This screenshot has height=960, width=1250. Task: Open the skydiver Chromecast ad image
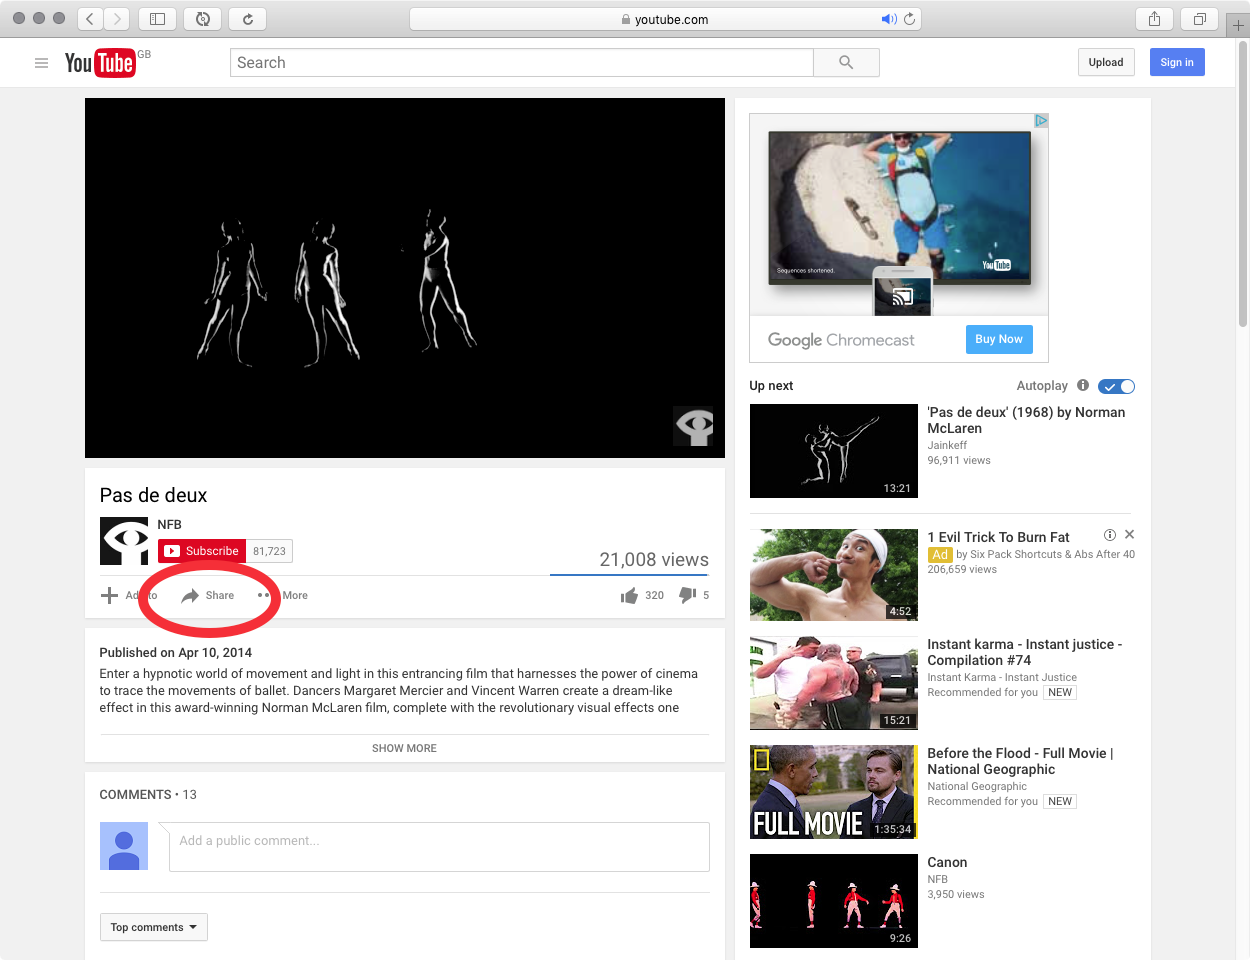[x=899, y=215]
